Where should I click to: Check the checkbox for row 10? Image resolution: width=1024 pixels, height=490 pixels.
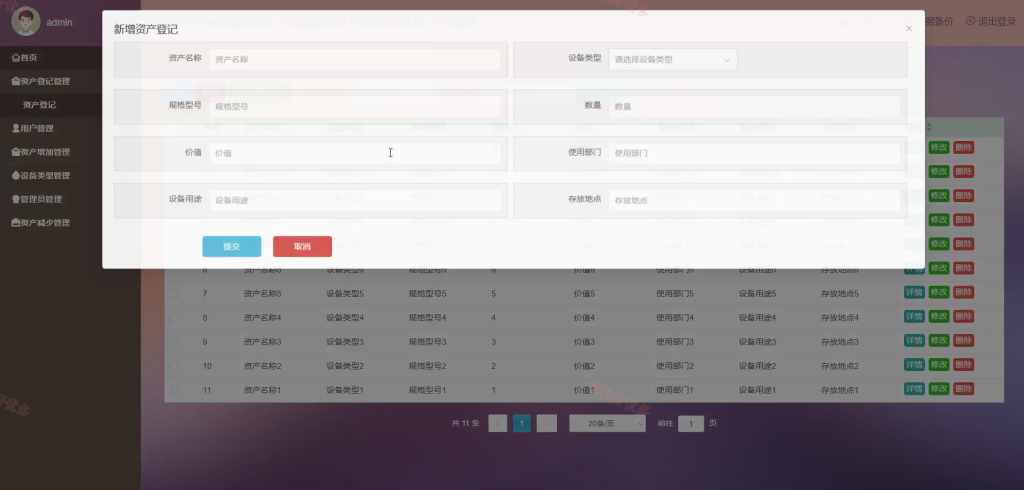pyautogui.click(x=174, y=366)
